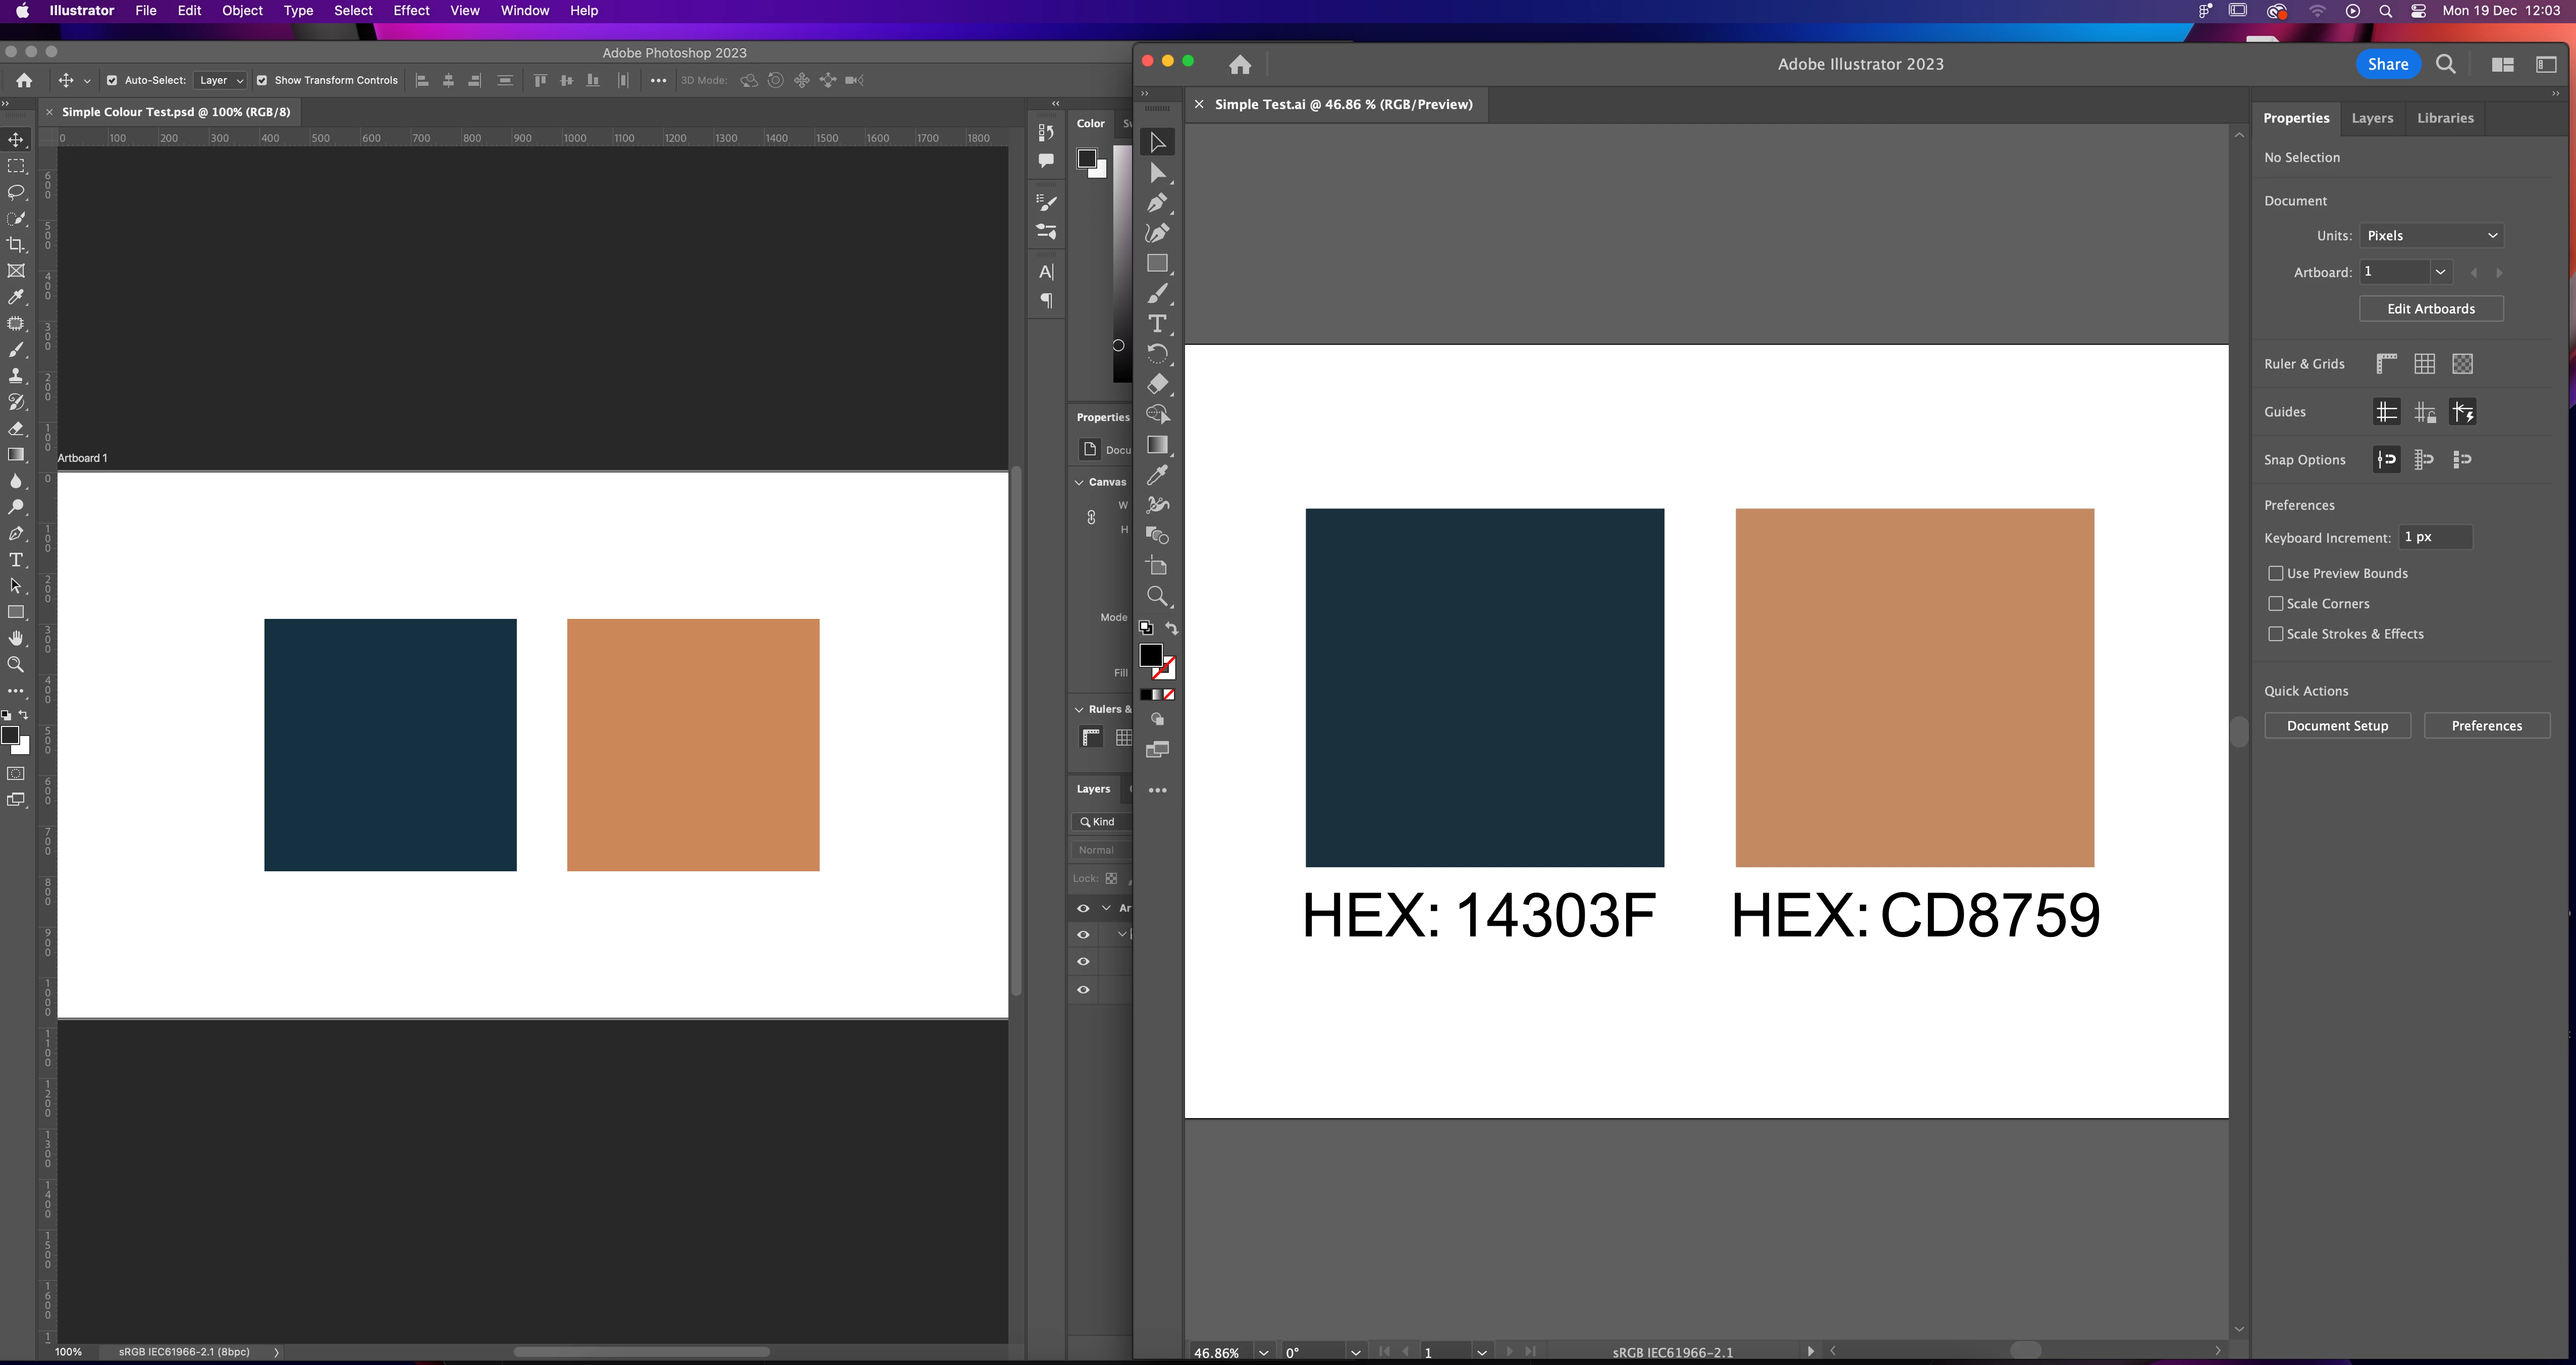This screenshot has width=2576, height=1365.
Task: Switch to the Libraries tab
Action: click(2445, 118)
